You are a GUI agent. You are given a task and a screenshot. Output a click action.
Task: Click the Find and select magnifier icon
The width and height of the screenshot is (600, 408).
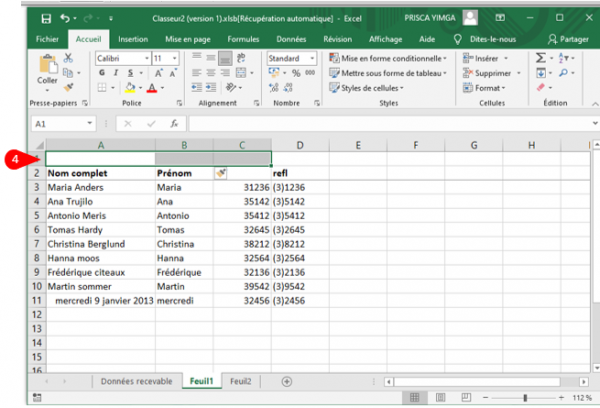pyautogui.click(x=563, y=73)
